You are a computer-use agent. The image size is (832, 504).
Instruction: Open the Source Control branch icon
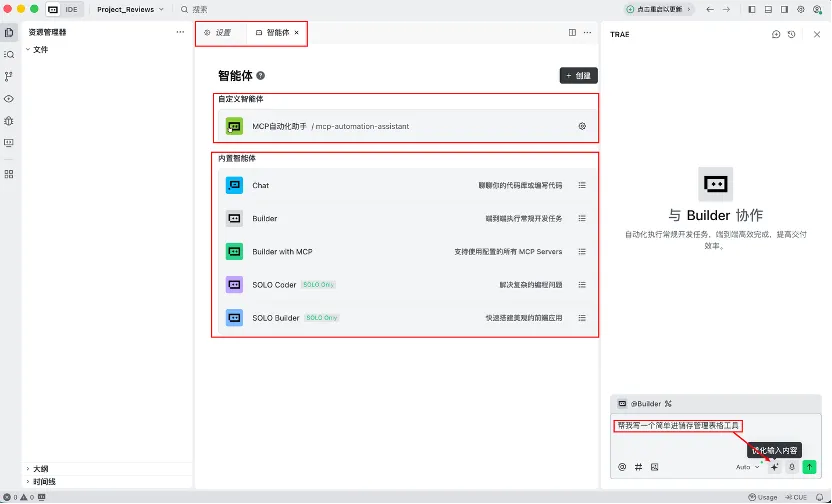(x=9, y=76)
